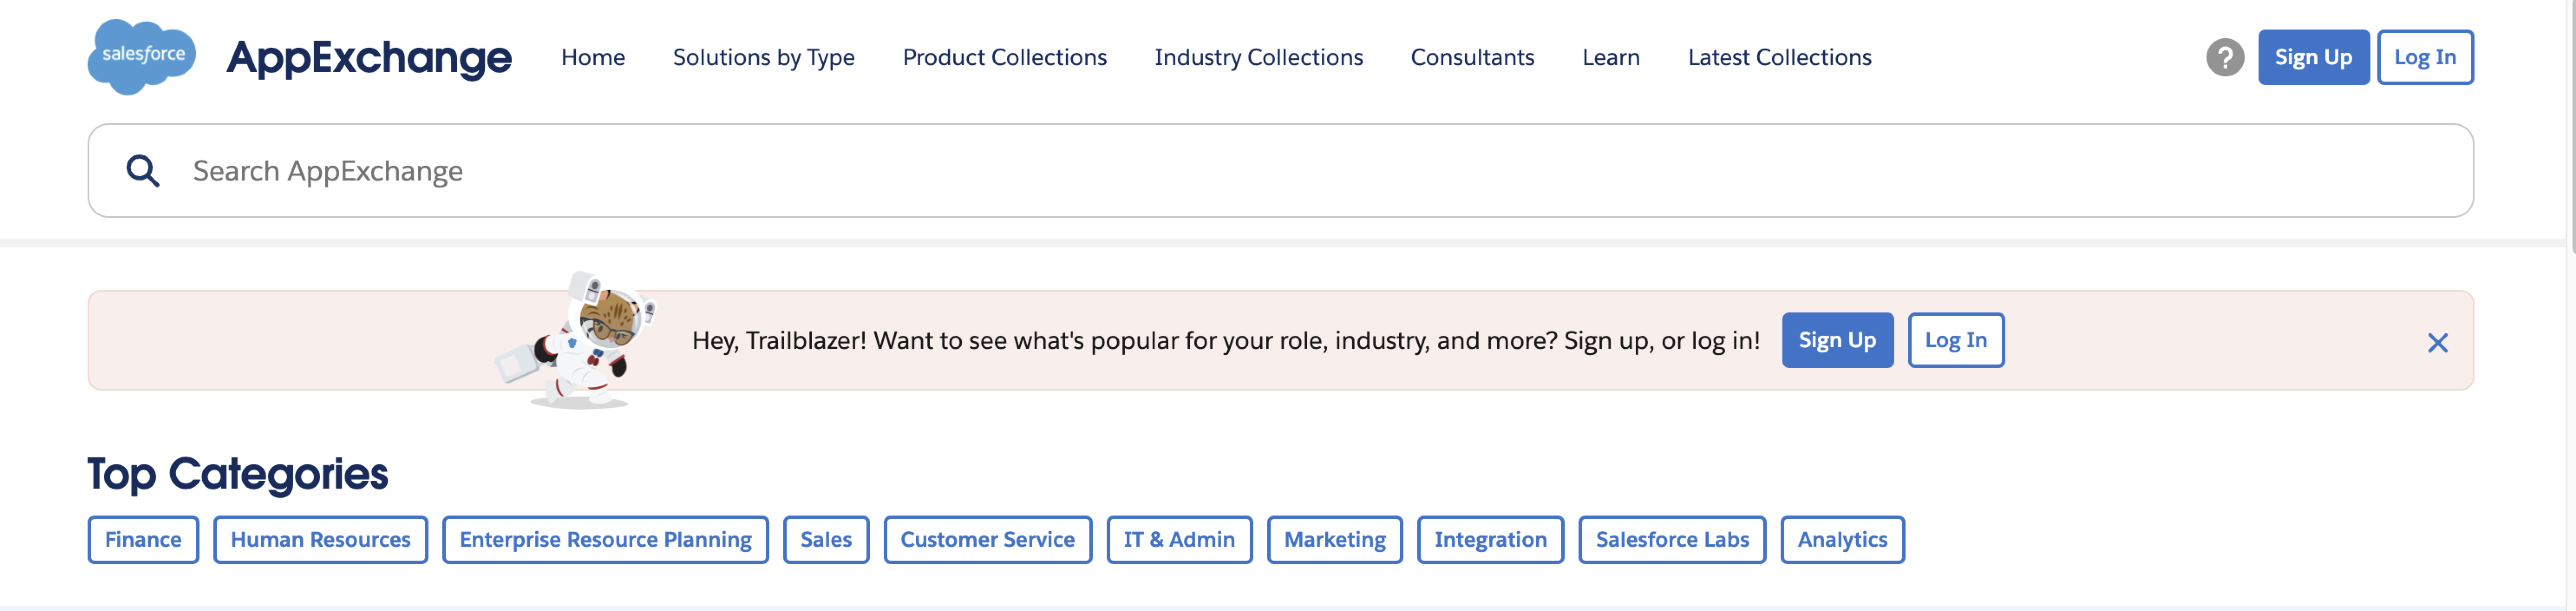The height and width of the screenshot is (611, 2576).
Task: Select the Learn nav item
Action: pos(1610,57)
